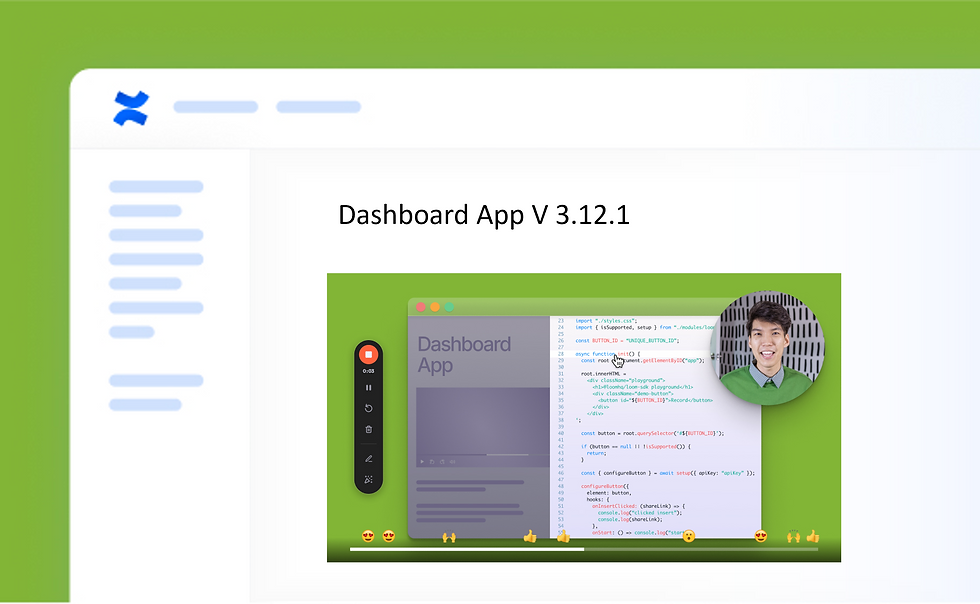Screen dimensions: 980x604
Task: Select the drawing pen tool in recorder
Action: 368,459
